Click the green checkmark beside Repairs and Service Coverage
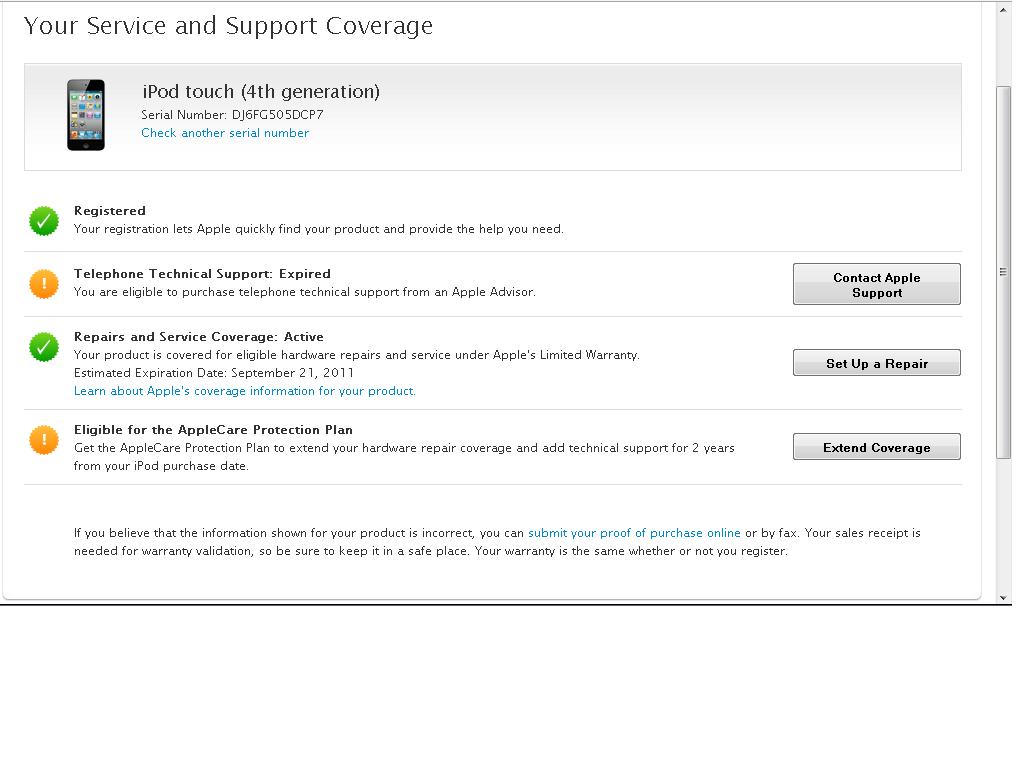Image resolution: width=1024 pixels, height=768 pixels. 44,348
